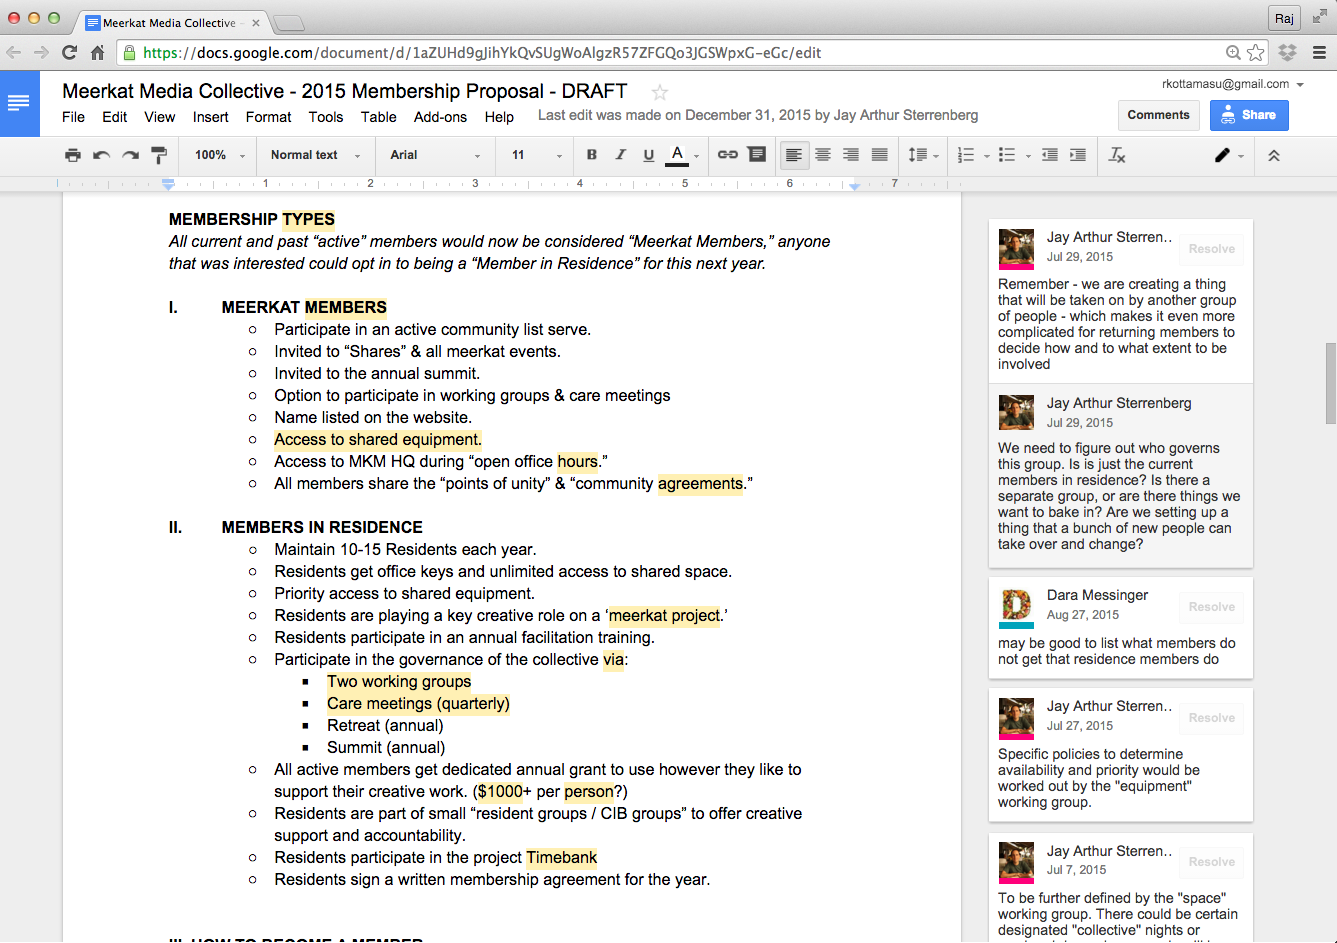1337x943 pixels.
Task: Open bulleted list style dropdown arrow
Action: point(1028,156)
